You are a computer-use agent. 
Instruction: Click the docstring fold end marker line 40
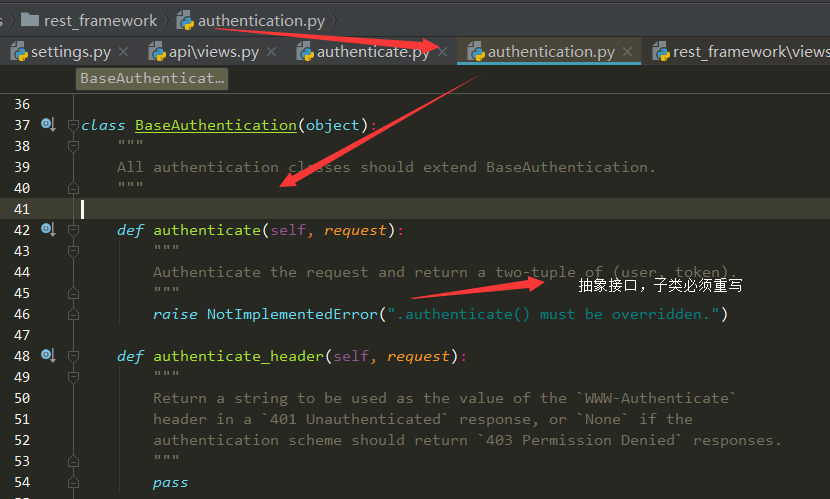tap(73, 188)
